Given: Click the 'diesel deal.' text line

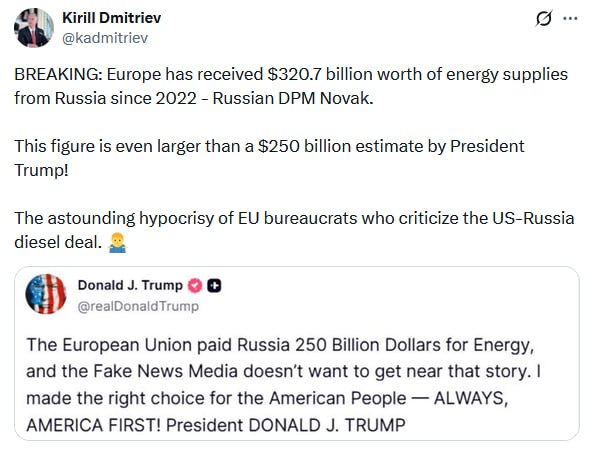Looking at the screenshot, I should pyautogui.click(x=58, y=242).
